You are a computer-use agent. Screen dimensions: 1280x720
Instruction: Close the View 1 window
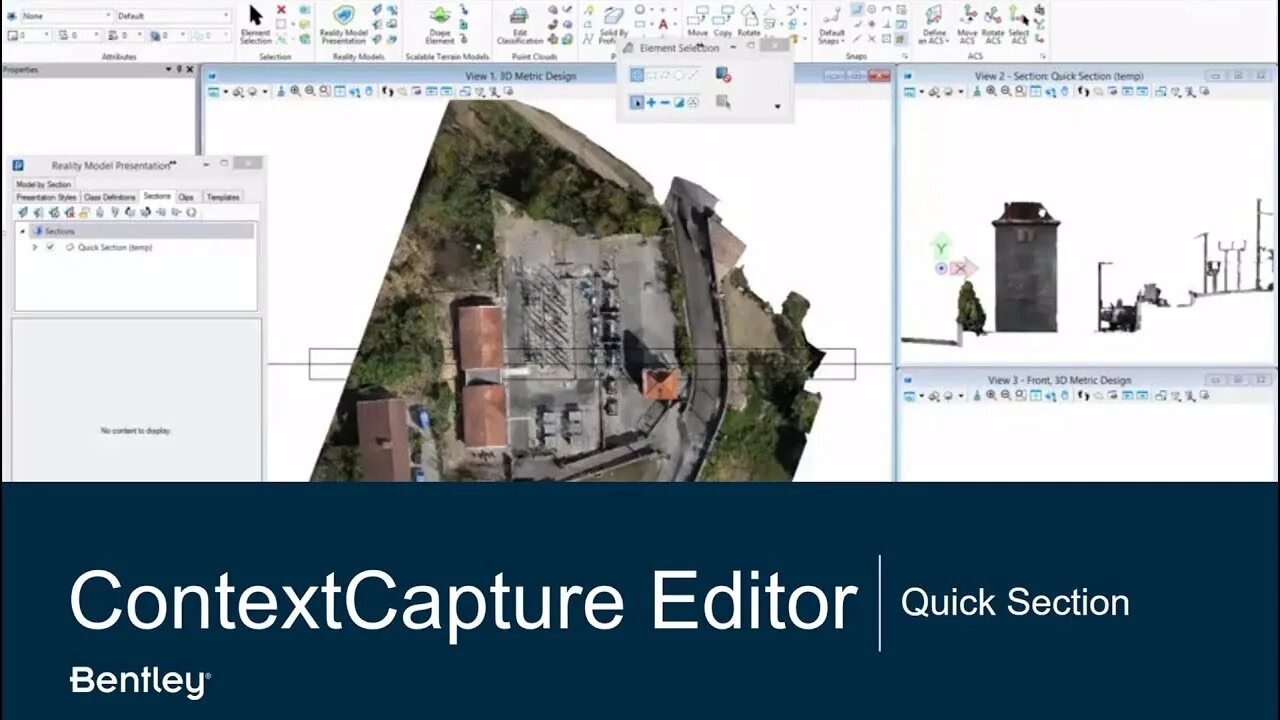tap(879, 76)
